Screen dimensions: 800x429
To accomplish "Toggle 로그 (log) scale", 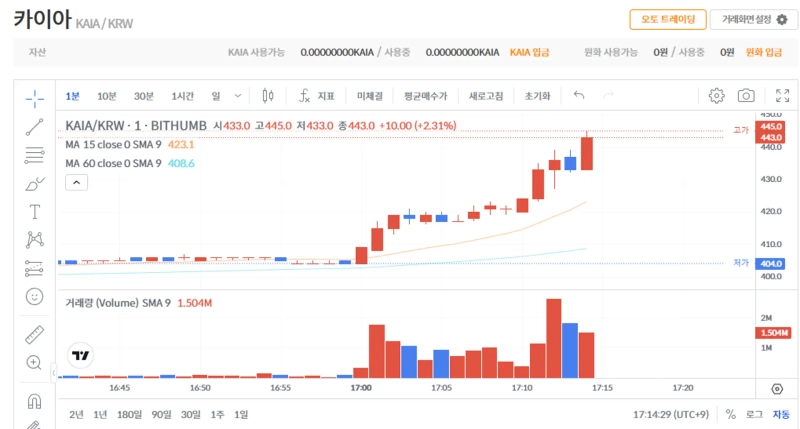I will coord(753,414).
